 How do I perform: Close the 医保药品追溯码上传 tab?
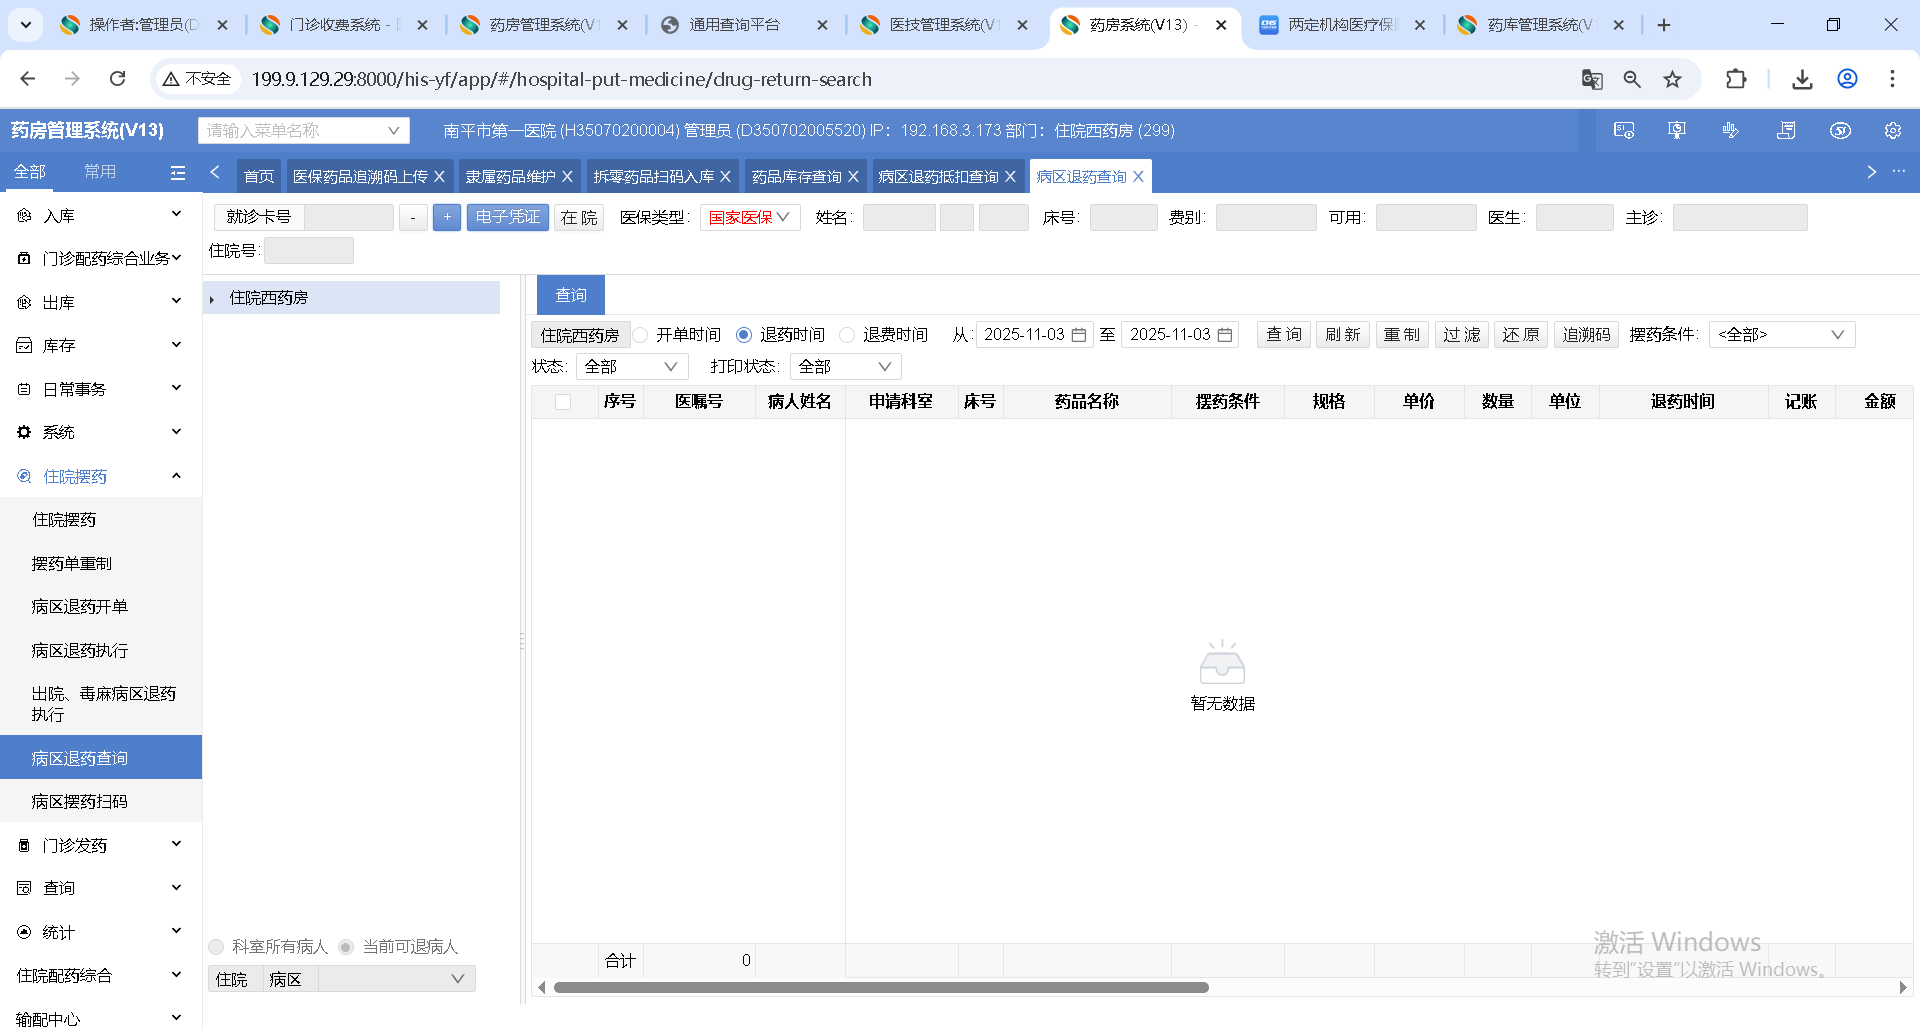[439, 176]
